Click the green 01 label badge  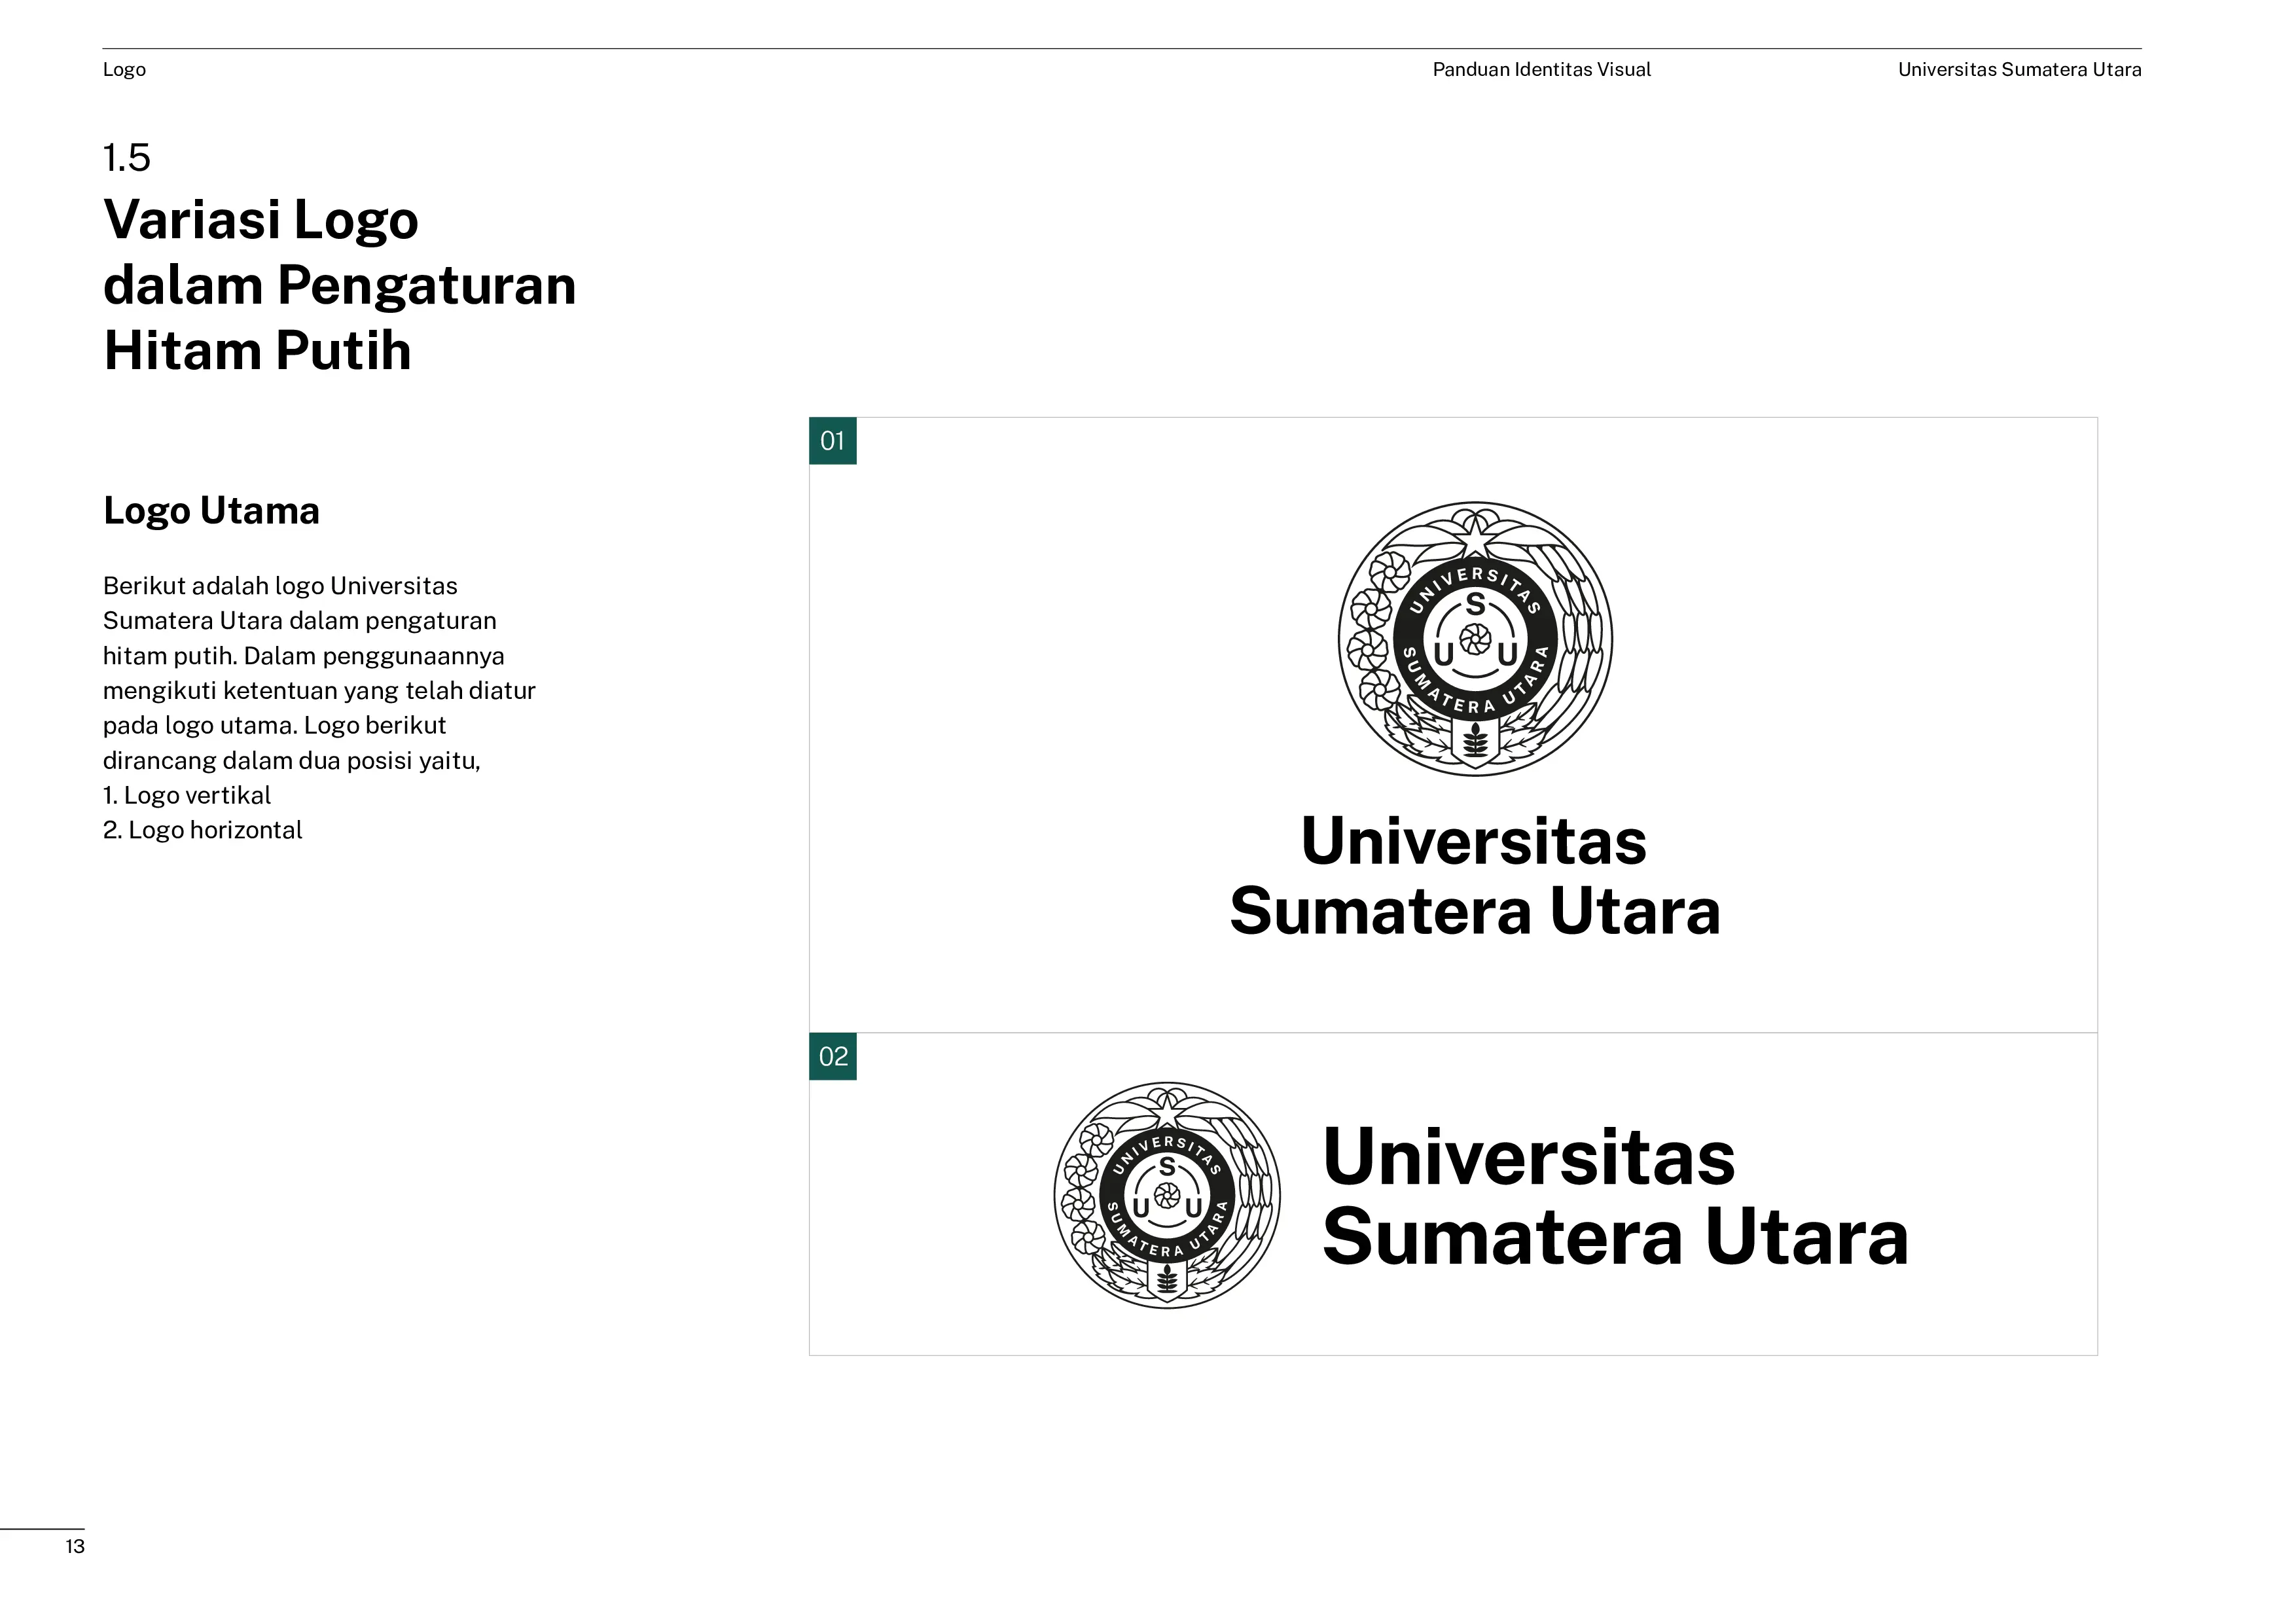pyautogui.click(x=832, y=441)
